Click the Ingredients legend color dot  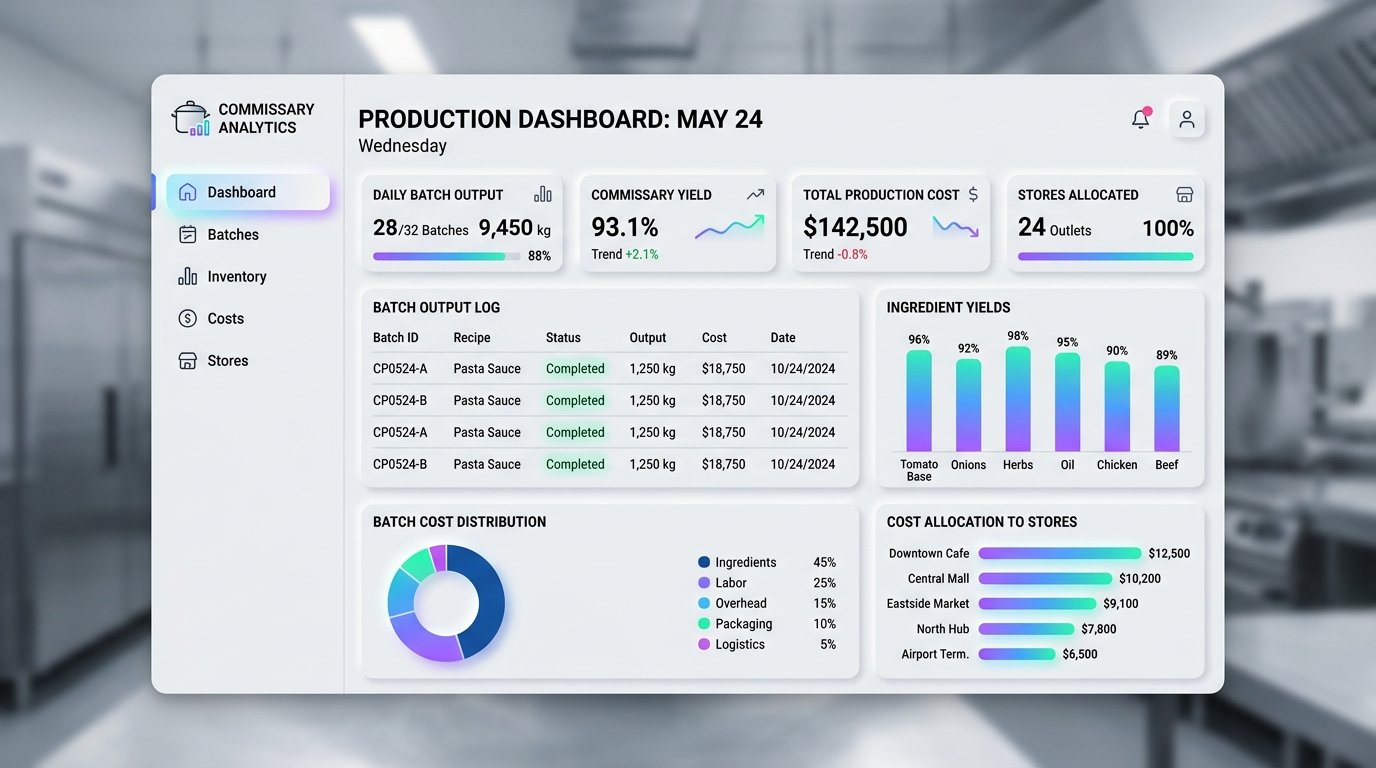click(x=704, y=562)
